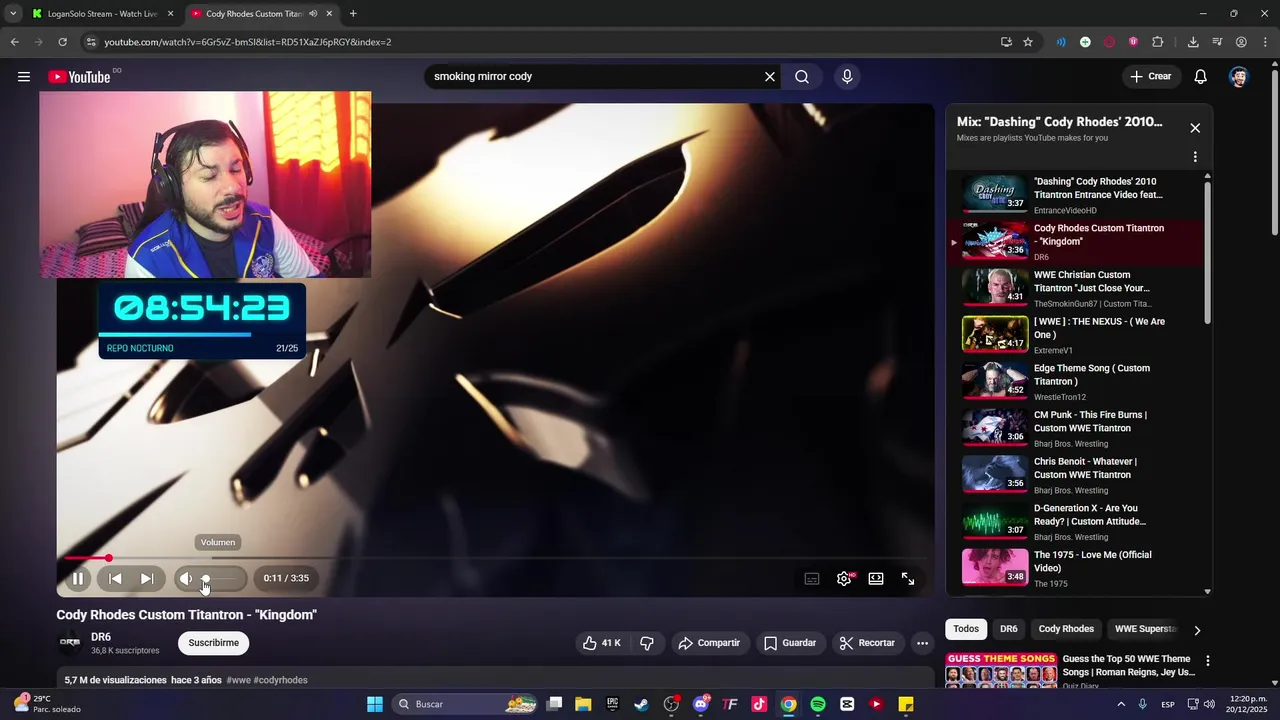The width and height of the screenshot is (1280, 720).
Task: Open YouTube account avatar menu
Action: (1239, 77)
